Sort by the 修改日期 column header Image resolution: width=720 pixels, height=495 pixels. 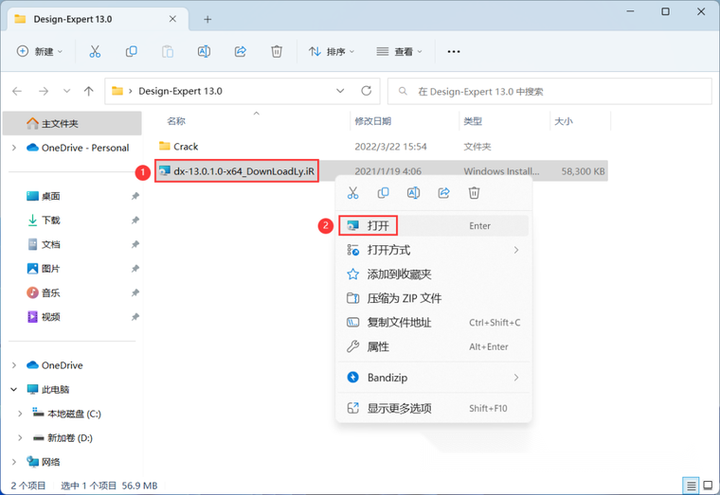tap(373, 121)
